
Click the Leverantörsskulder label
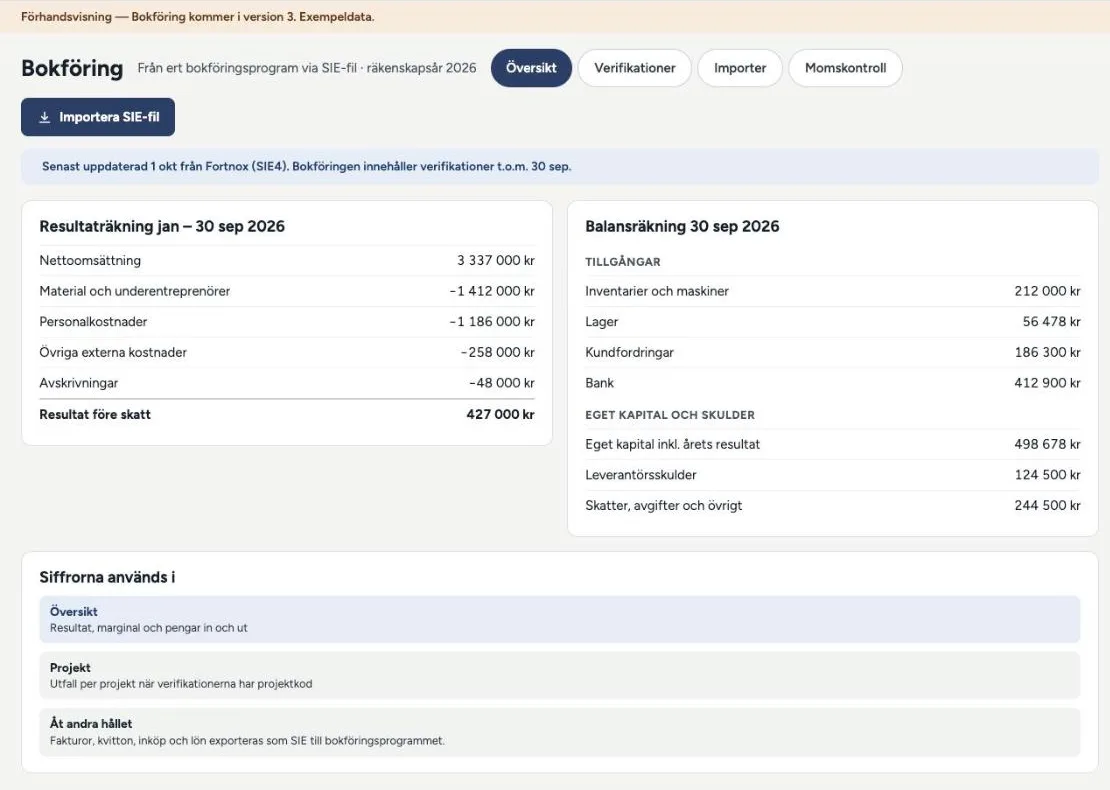(x=641, y=475)
